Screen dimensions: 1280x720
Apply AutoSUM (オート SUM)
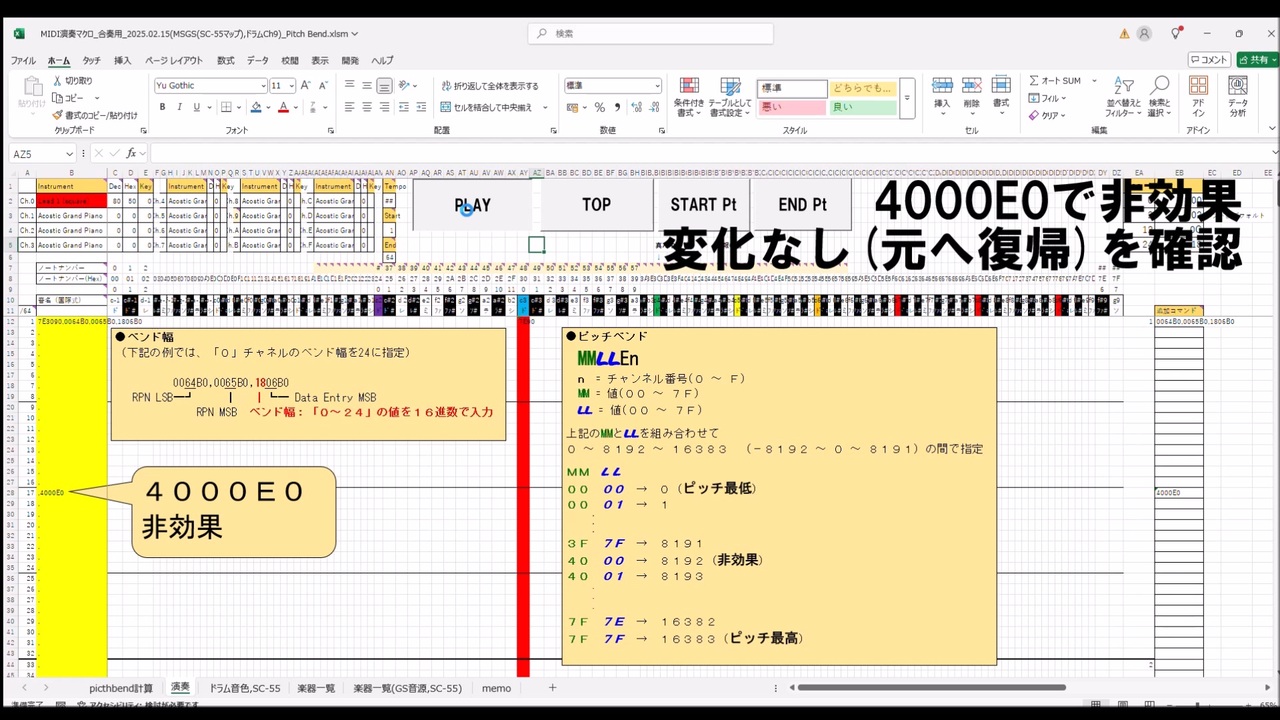click(x=1060, y=81)
